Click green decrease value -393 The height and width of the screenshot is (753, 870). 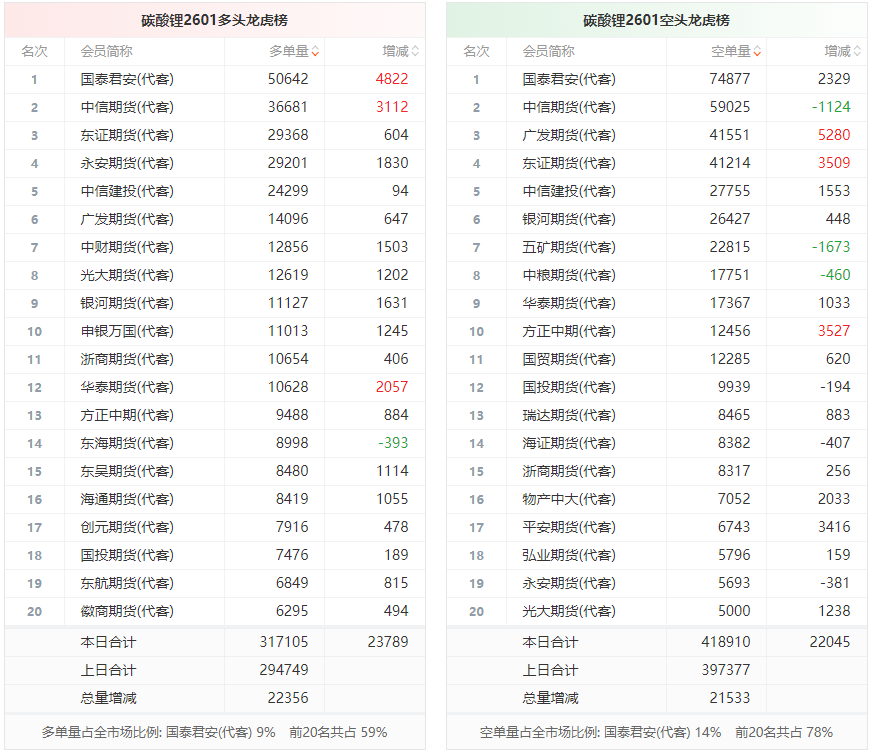pos(393,443)
